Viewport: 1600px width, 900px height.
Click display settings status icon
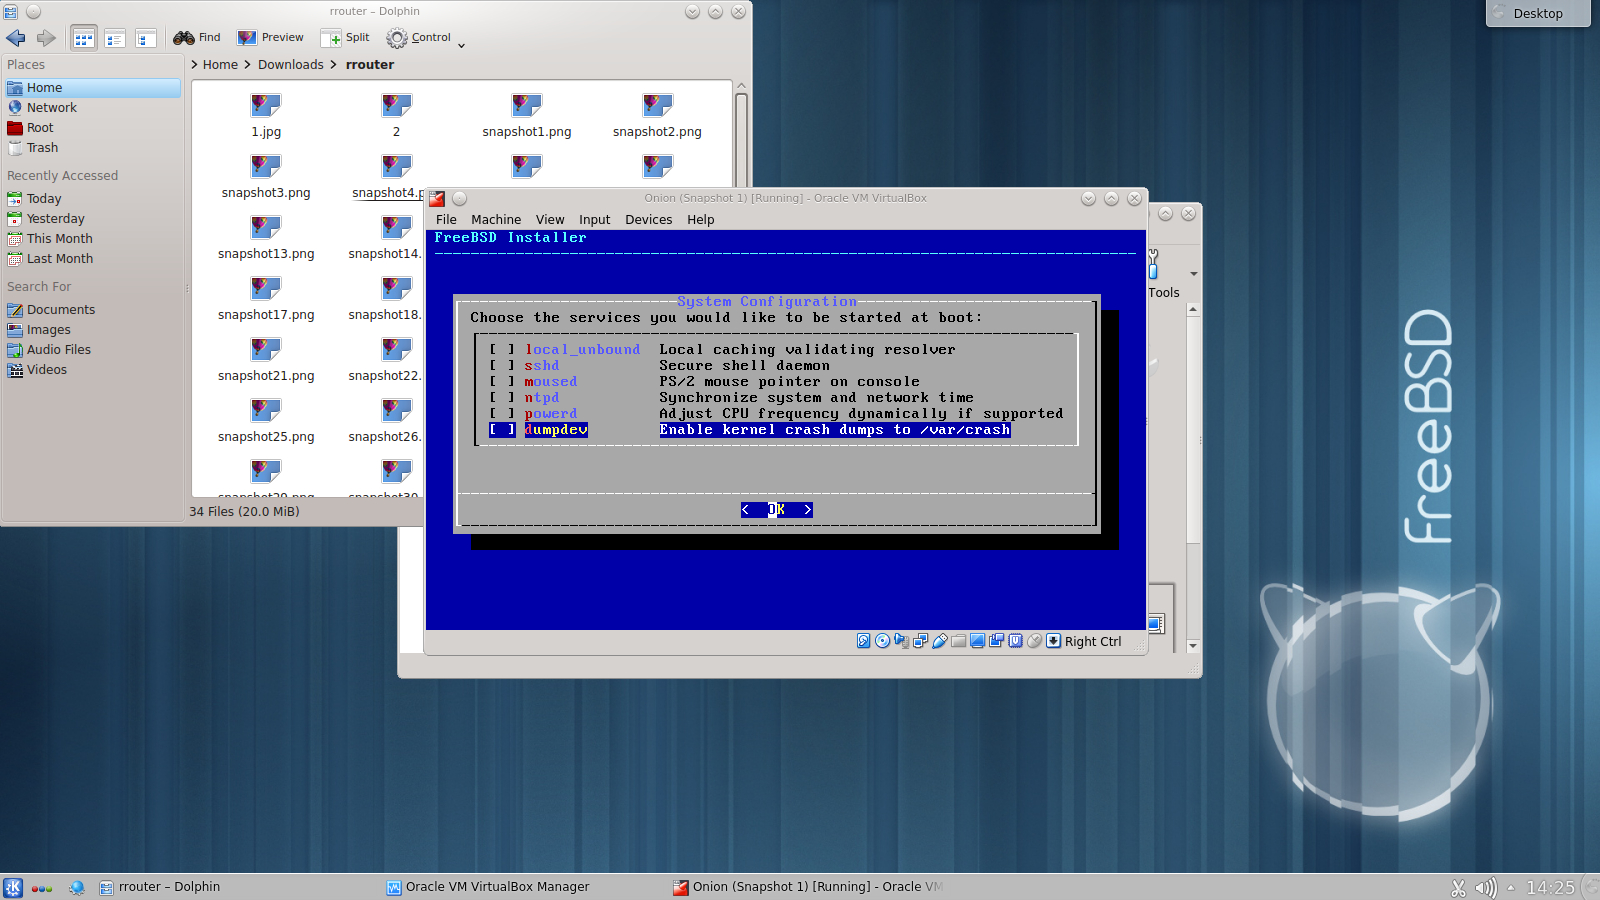(977, 641)
